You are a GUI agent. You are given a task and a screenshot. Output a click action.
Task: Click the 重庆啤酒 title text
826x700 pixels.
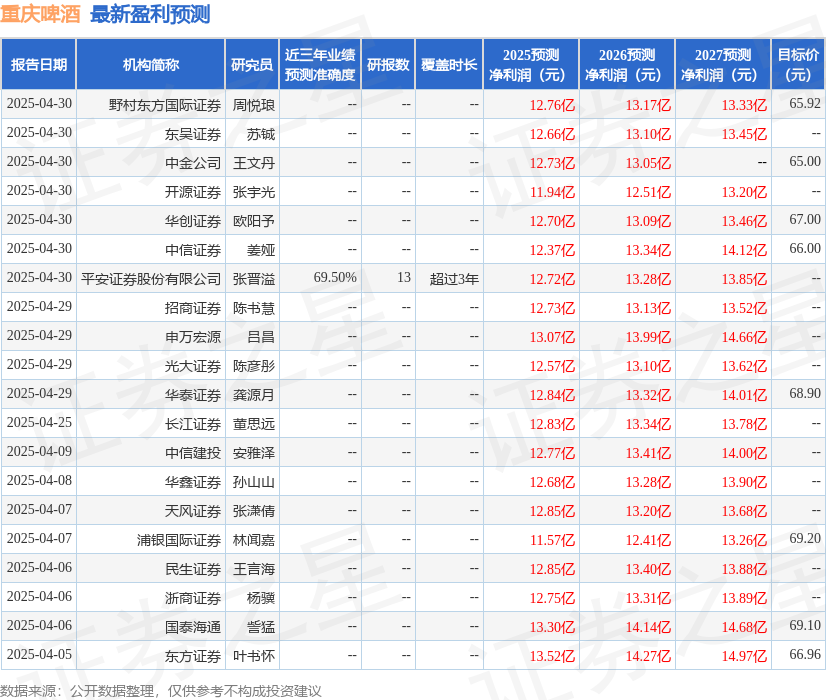(40, 14)
